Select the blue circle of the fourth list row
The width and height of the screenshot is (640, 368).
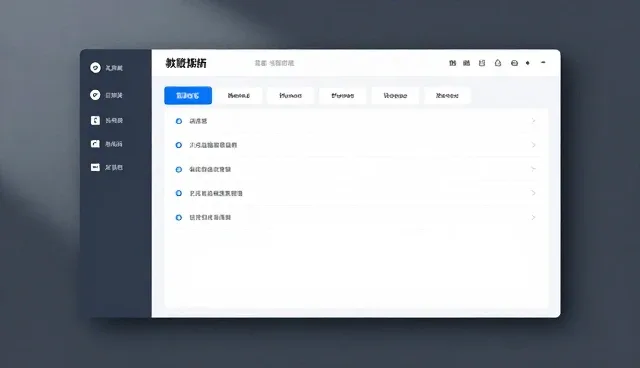[x=179, y=193]
